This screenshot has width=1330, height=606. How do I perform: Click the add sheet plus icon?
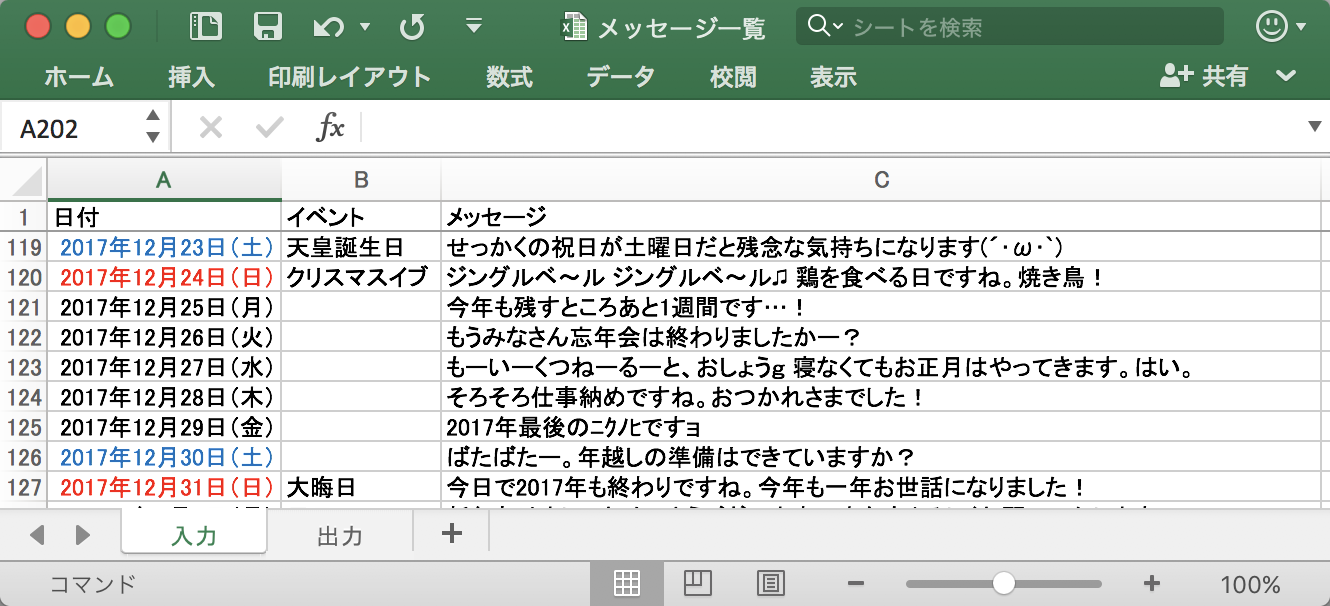tap(452, 534)
